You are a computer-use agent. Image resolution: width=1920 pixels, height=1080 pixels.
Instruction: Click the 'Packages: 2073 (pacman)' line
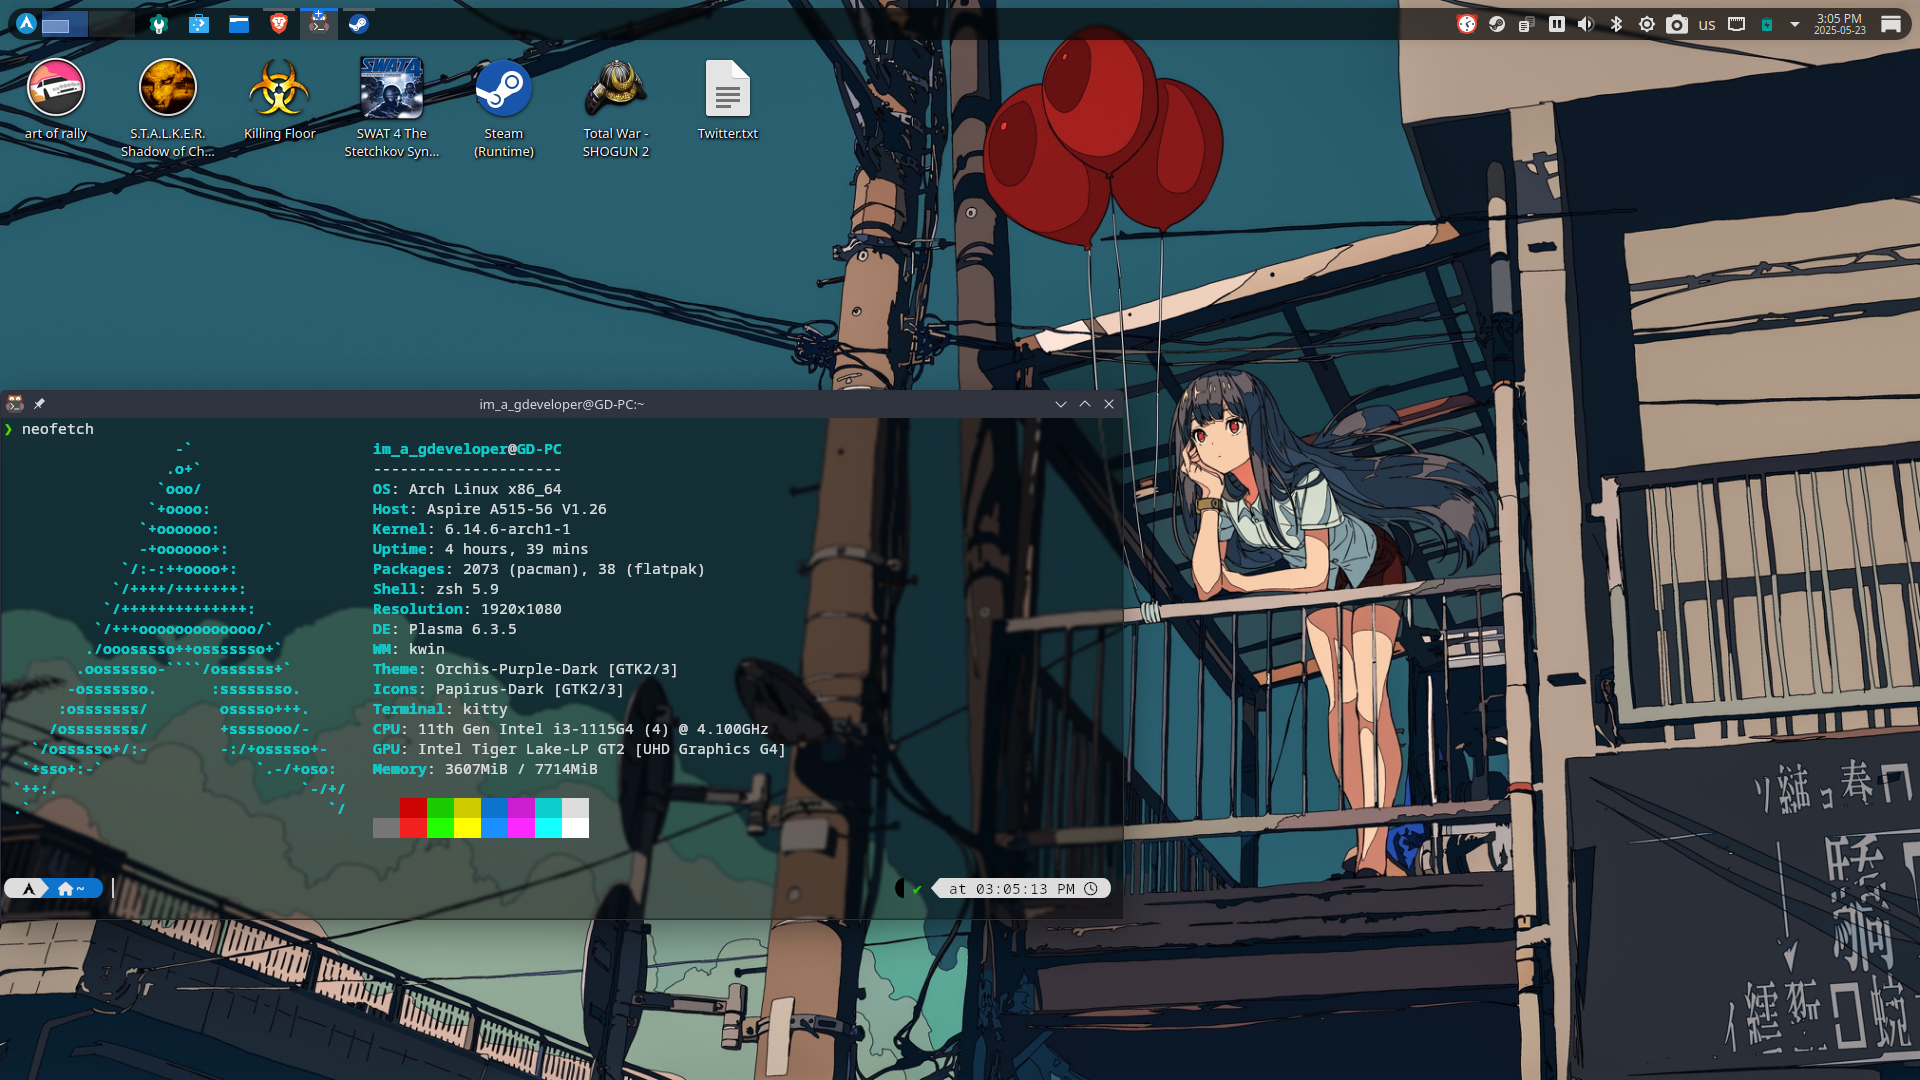pyautogui.click(x=539, y=569)
